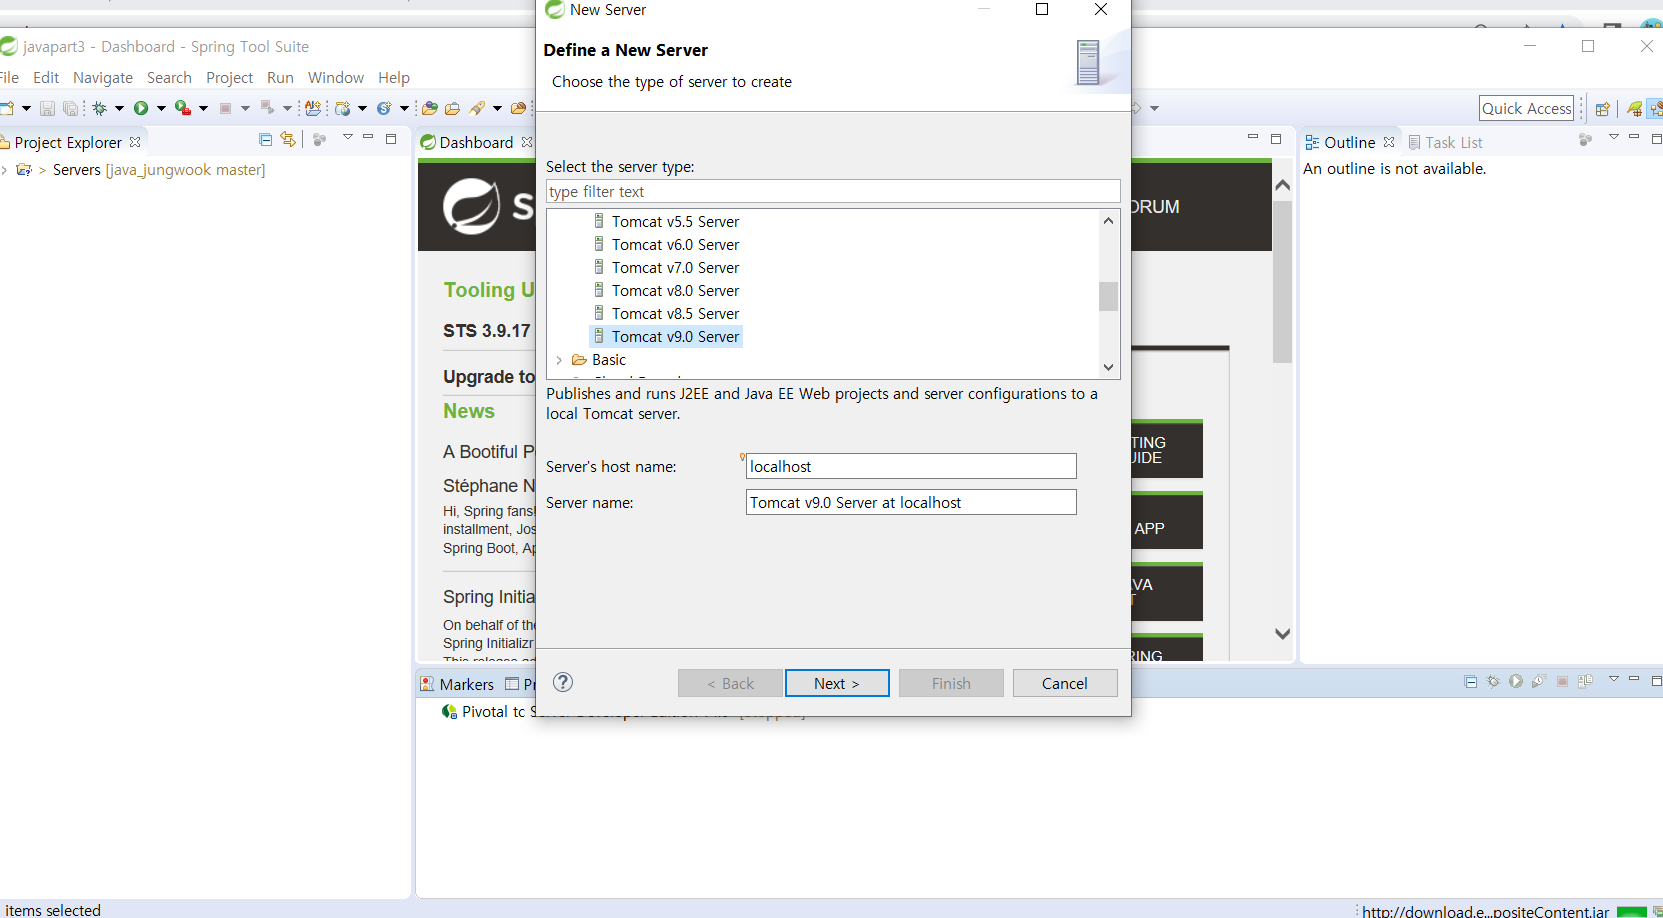Open Project Explorer view menu triangle
1663x918 pixels.
(348, 137)
